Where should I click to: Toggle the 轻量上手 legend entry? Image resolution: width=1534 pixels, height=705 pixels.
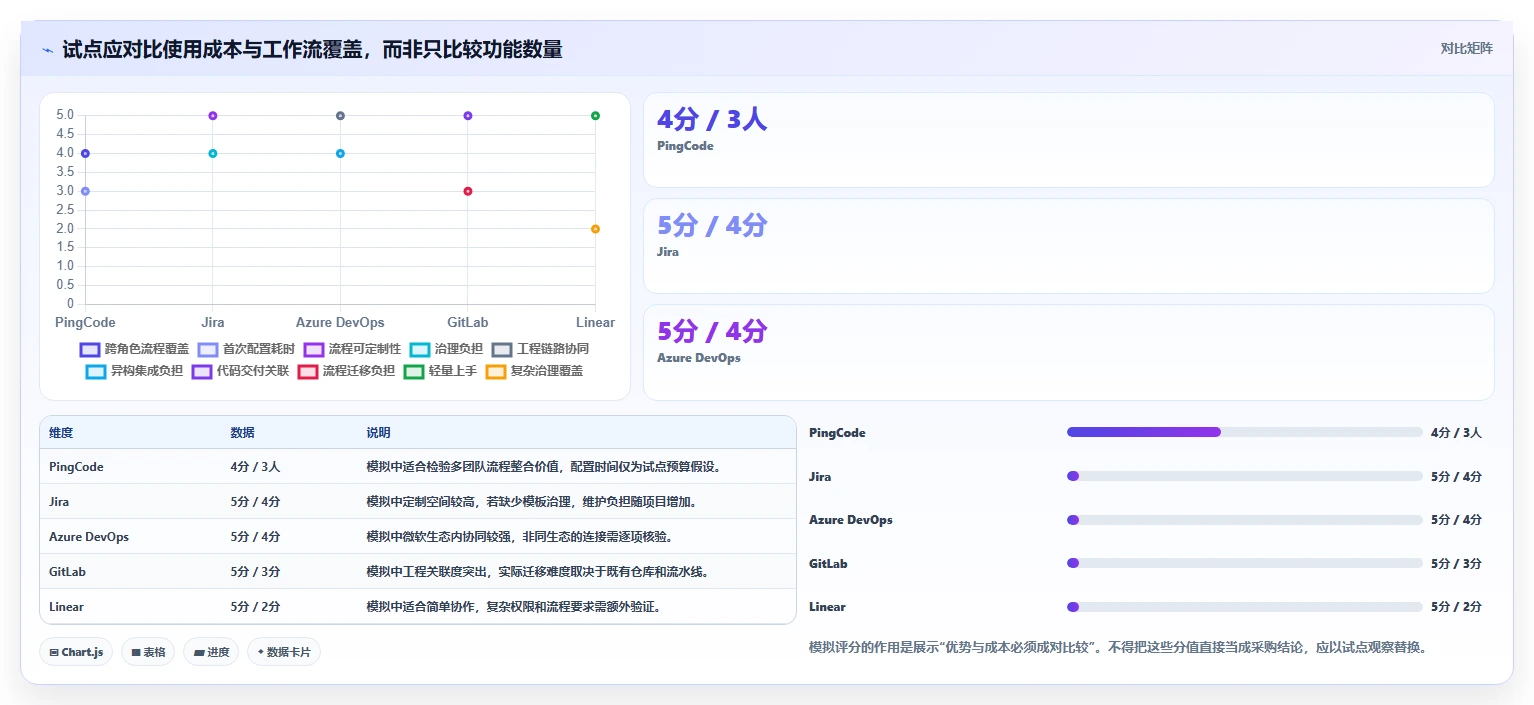click(441, 371)
